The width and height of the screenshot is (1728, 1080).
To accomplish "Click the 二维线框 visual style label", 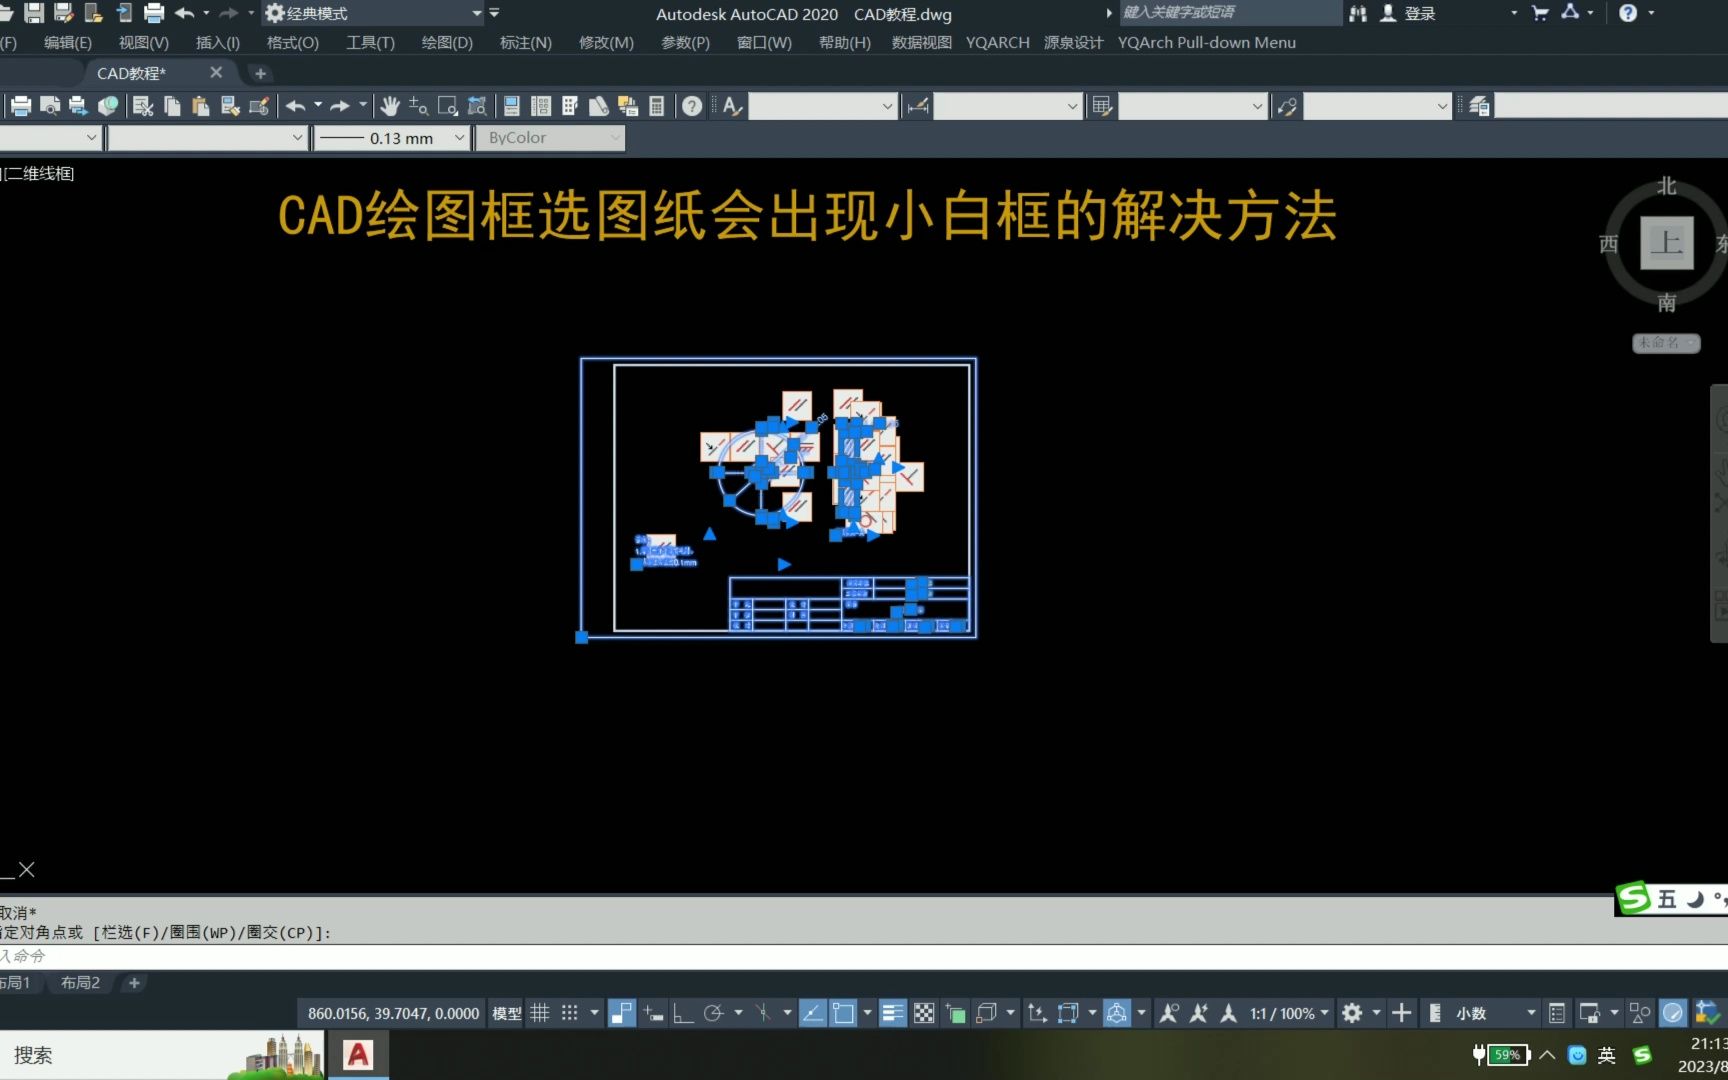I will (x=39, y=173).
